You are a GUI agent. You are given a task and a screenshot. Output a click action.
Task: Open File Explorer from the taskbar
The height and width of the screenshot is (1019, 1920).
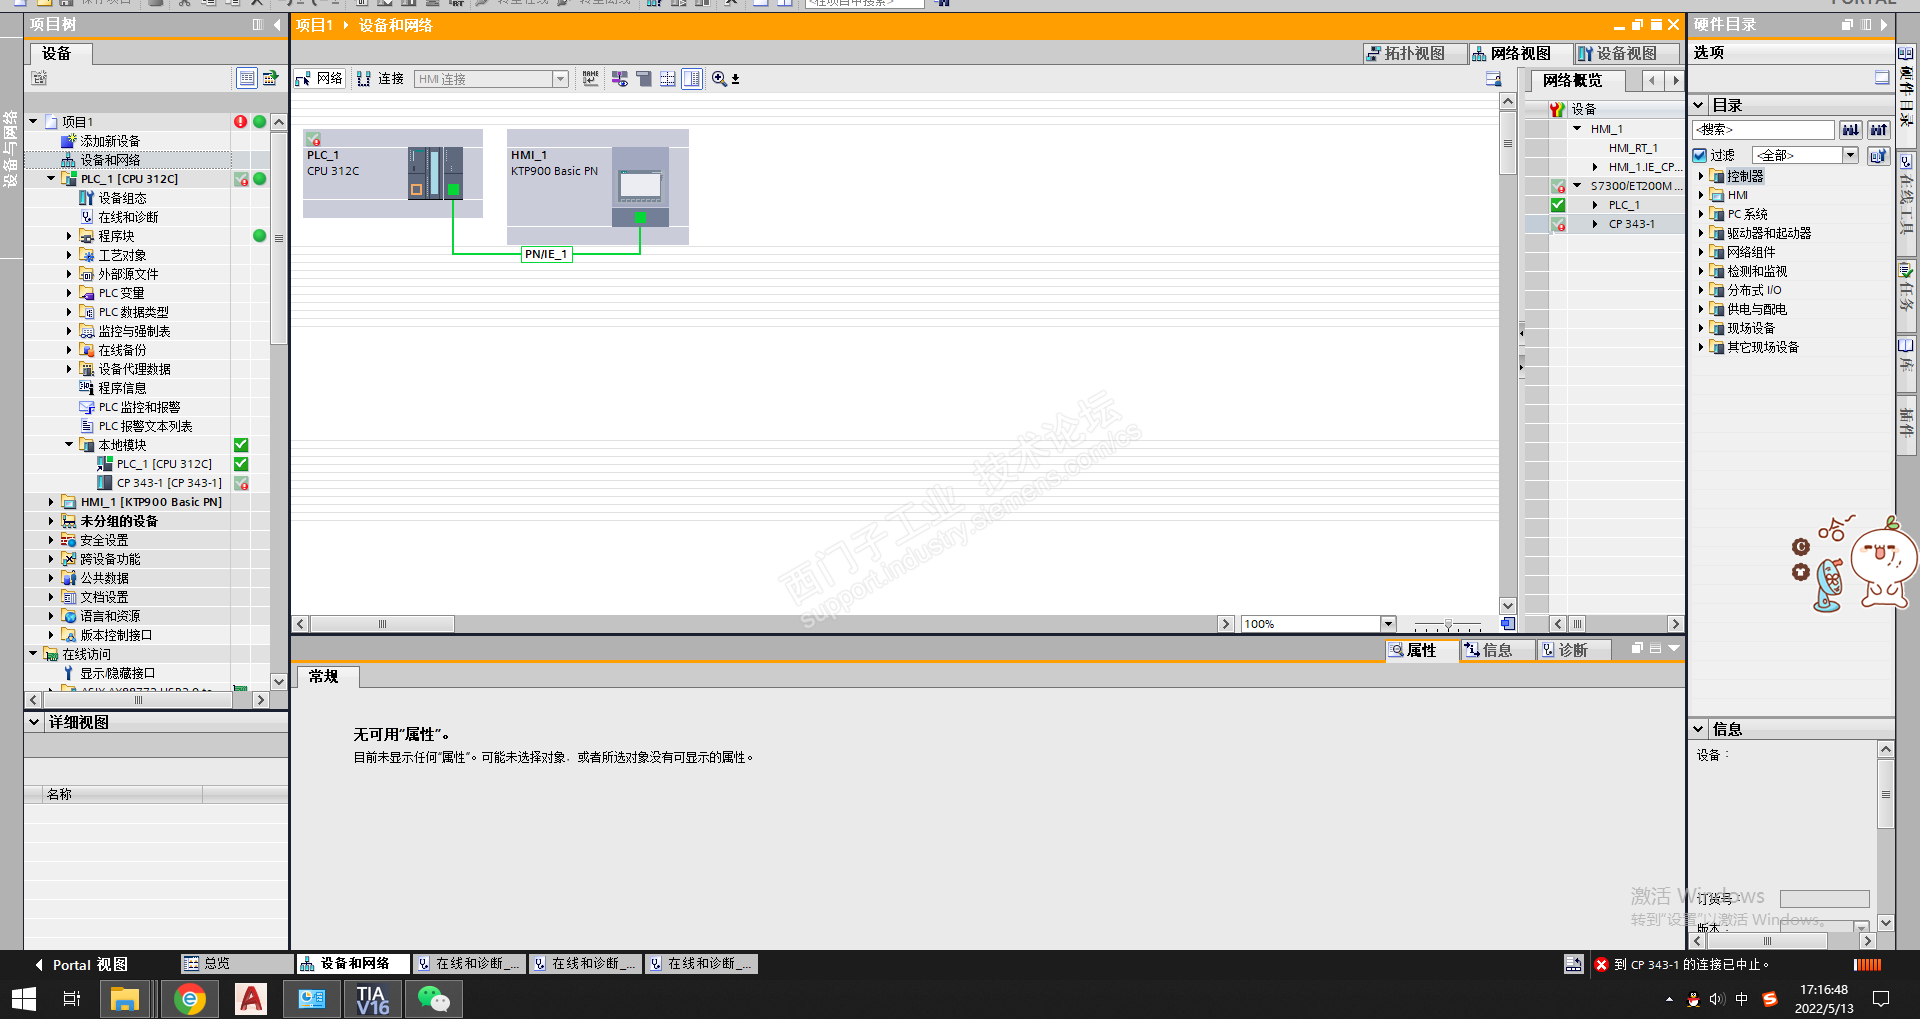point(125,998)
